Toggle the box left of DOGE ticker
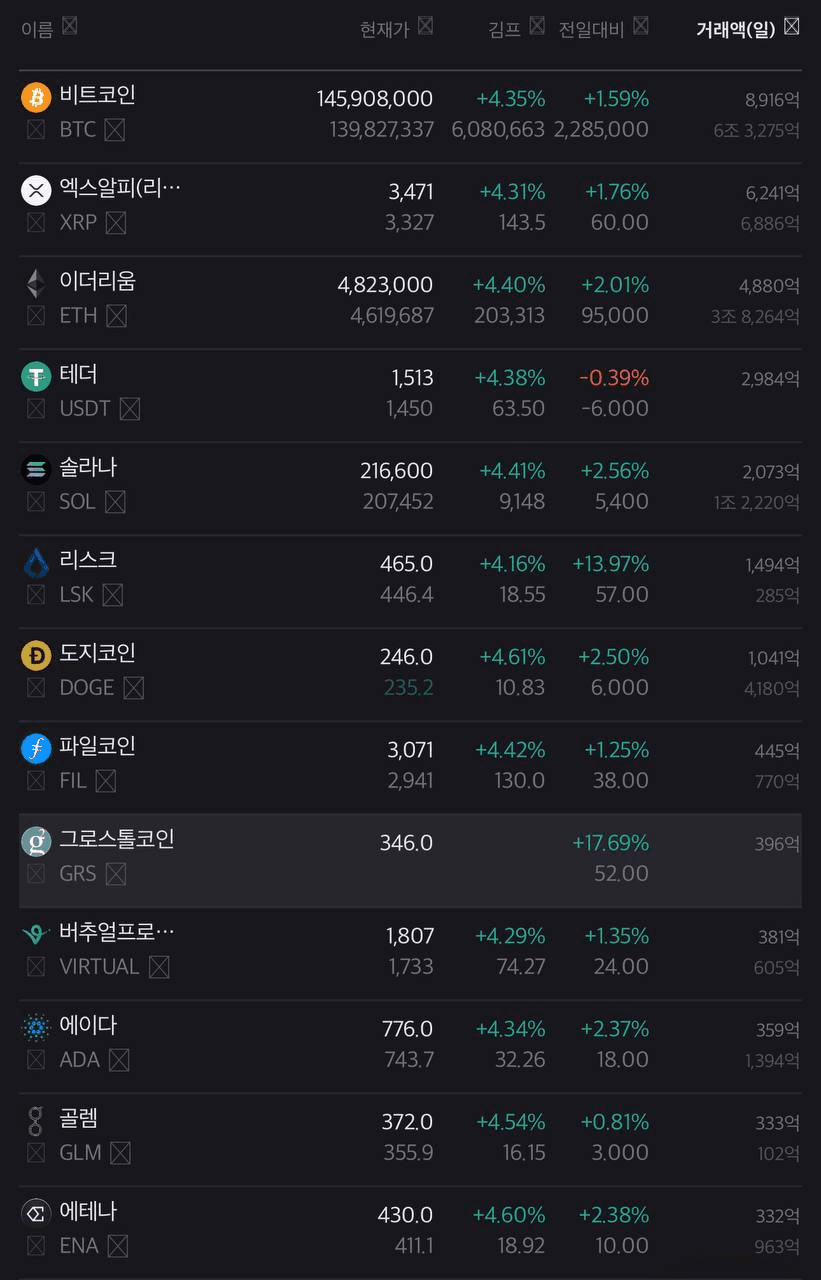 pos(36,688)
